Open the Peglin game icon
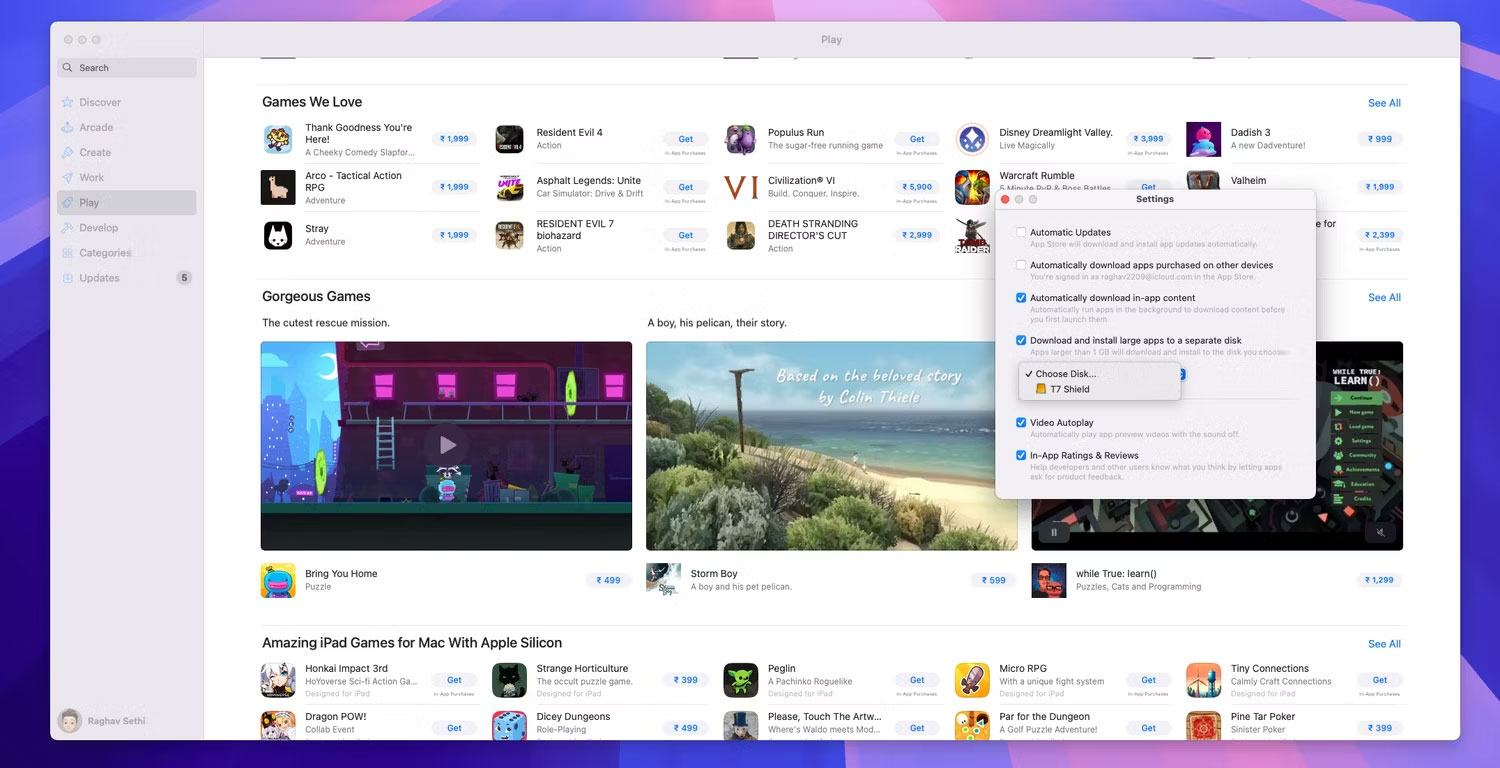Screen dimensions: 1500x768 (741, 680)
